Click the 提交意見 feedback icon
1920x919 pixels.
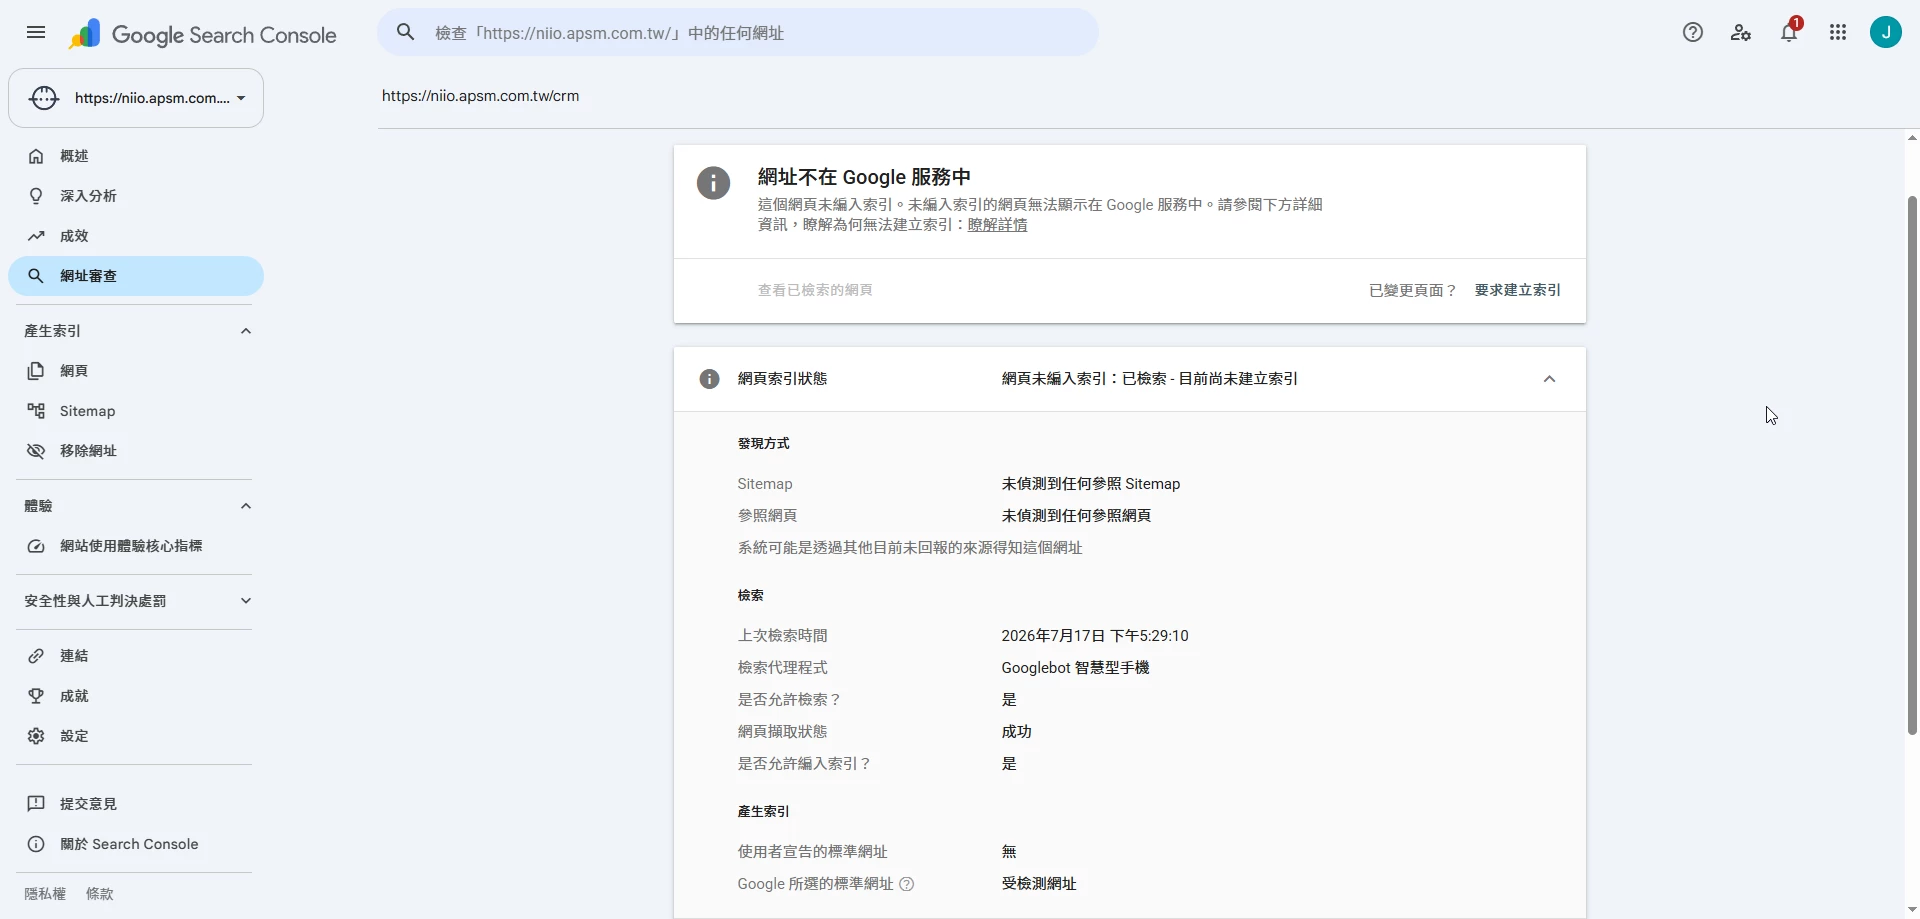tap(36, 804)
